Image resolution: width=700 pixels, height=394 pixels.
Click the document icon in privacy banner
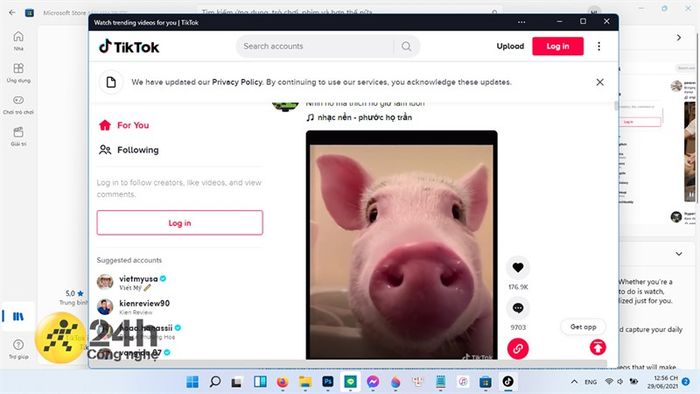click(111, 82)
